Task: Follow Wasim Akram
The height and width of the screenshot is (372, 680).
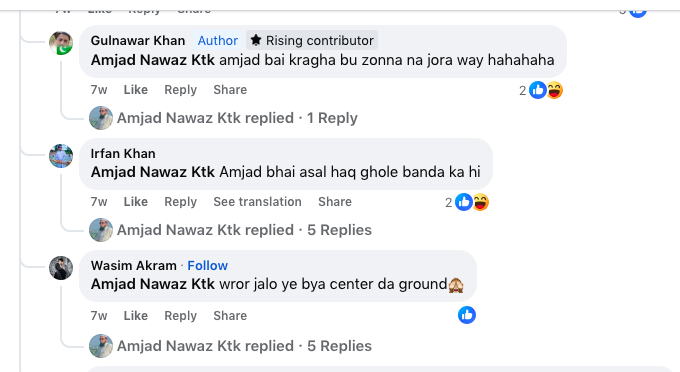Action: (x=207, y=265)
